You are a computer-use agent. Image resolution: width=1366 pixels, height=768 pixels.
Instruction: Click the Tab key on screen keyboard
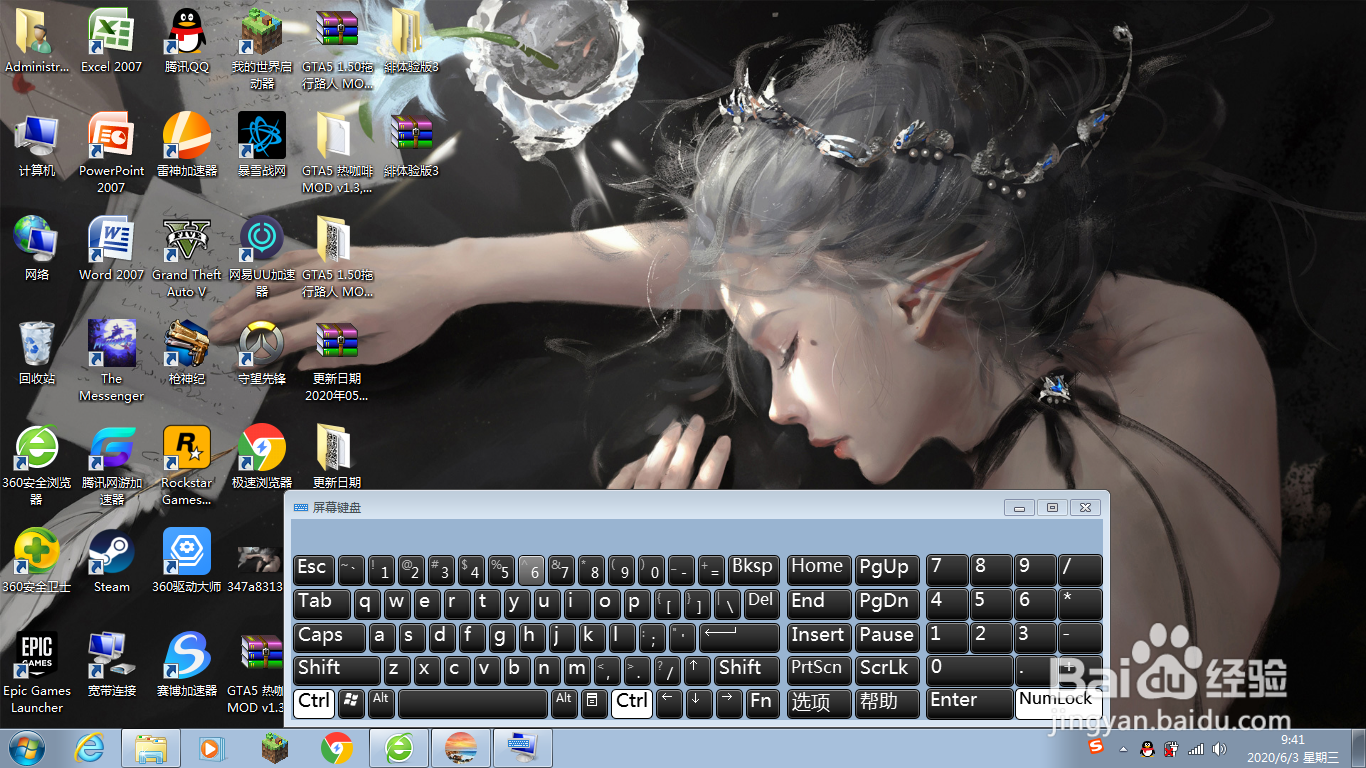click(321, 603)
